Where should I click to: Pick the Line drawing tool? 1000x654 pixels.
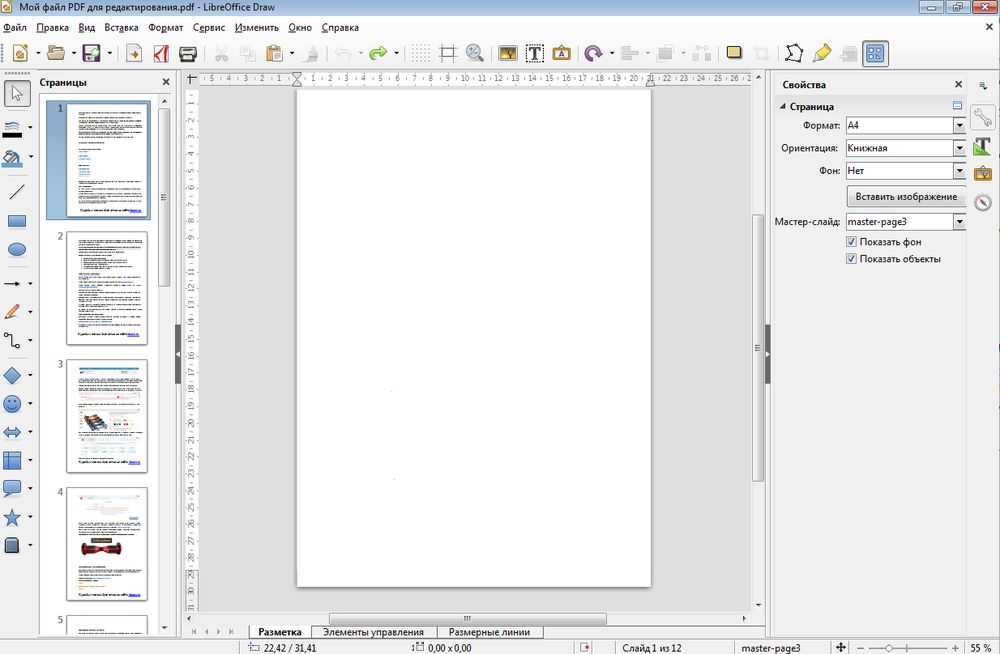click(x=17, y=191)
